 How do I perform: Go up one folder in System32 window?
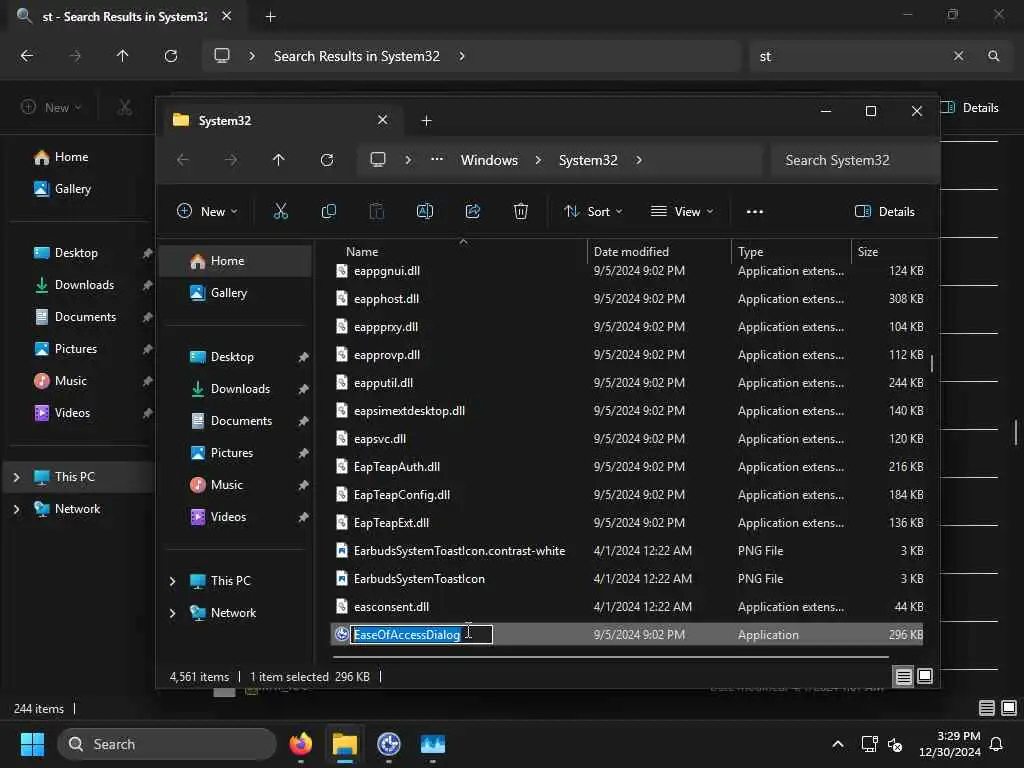(x=279, y=160)
